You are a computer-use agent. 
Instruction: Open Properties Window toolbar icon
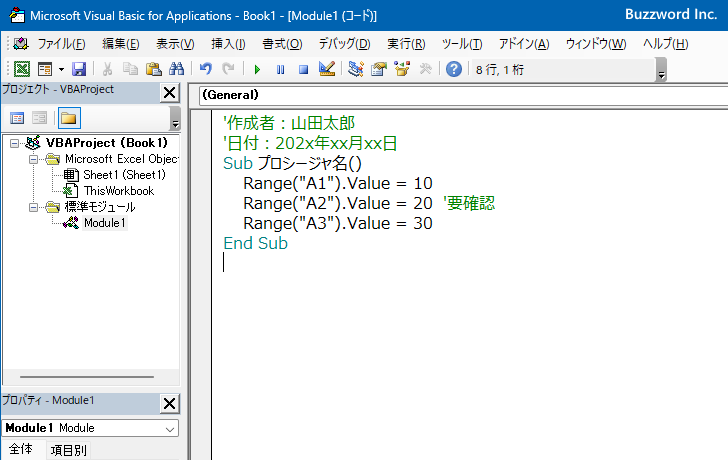[379, 69]
